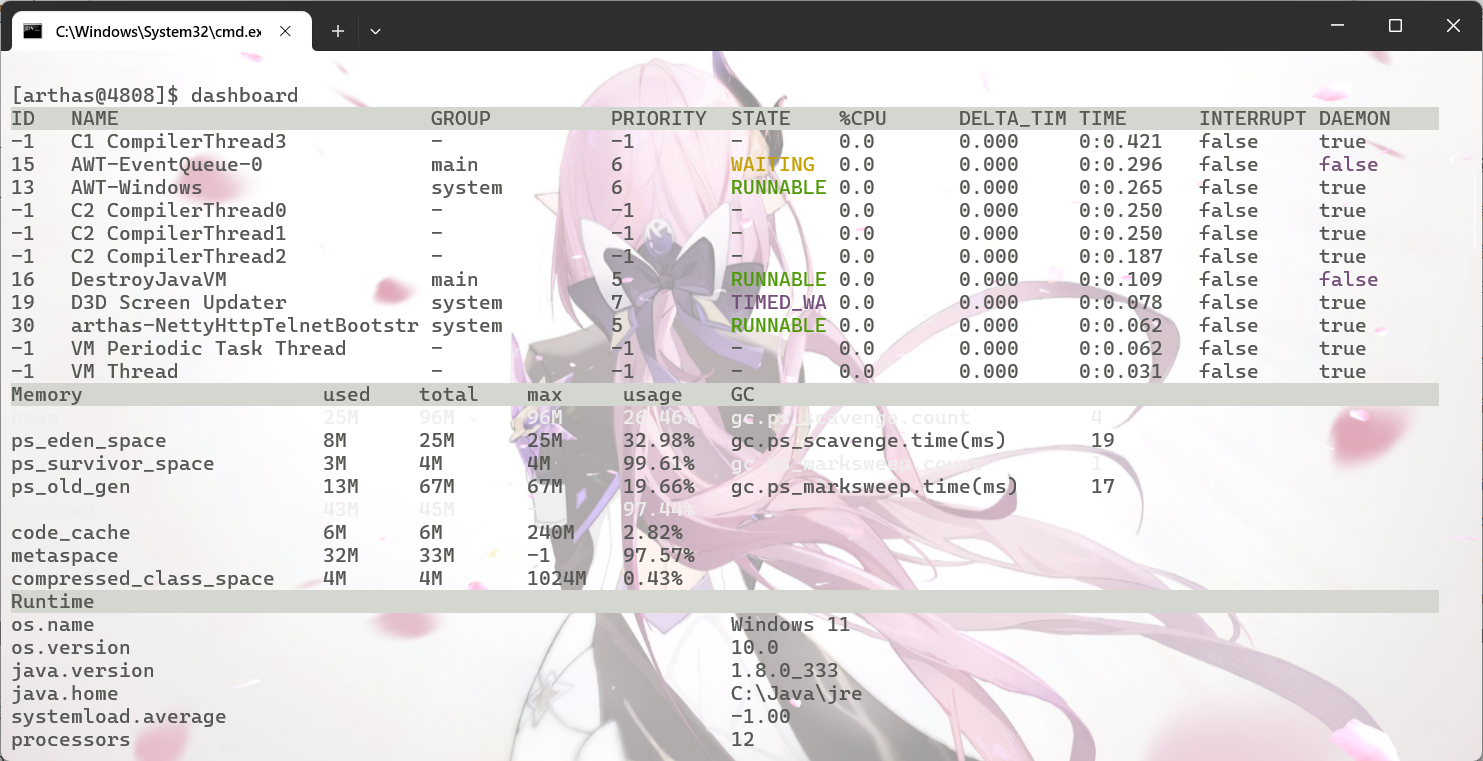Click the STATE column header

[761, 119]
